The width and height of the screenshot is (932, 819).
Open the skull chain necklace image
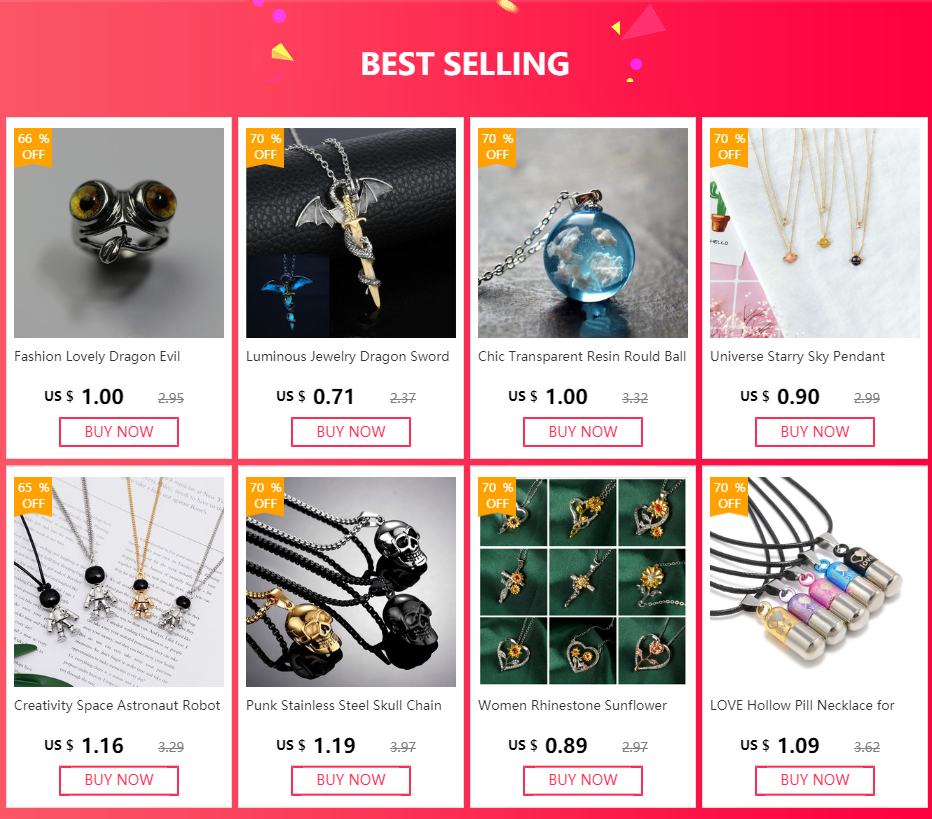351,582
